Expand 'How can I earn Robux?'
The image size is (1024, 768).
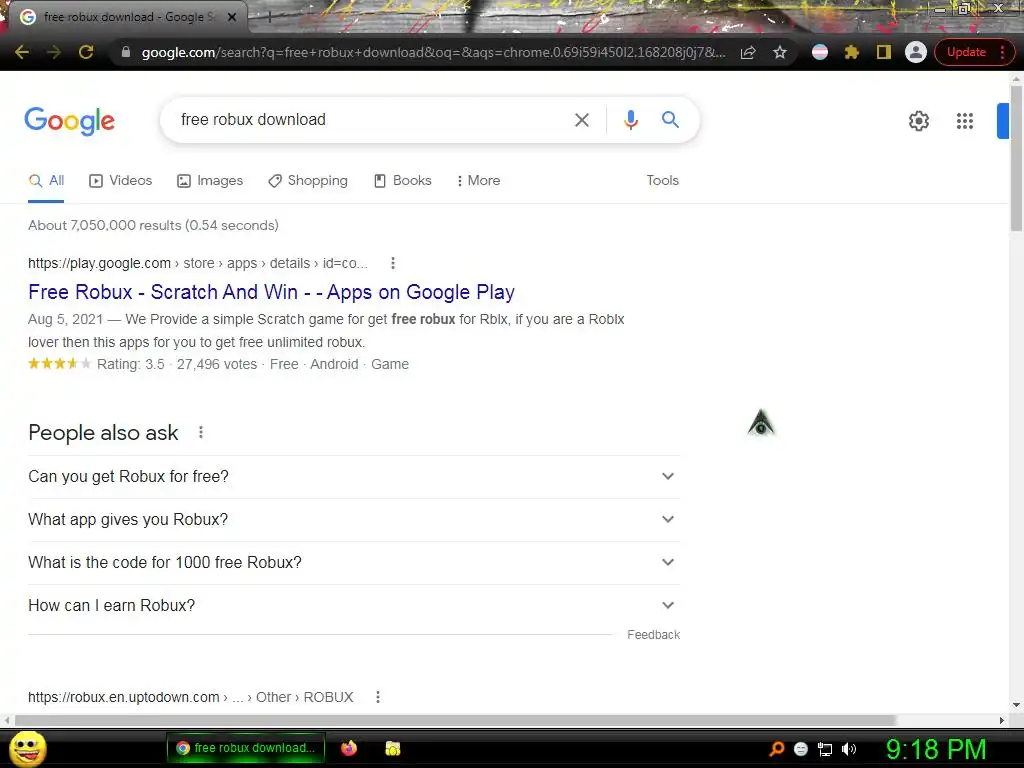click(x=354, y=605)
